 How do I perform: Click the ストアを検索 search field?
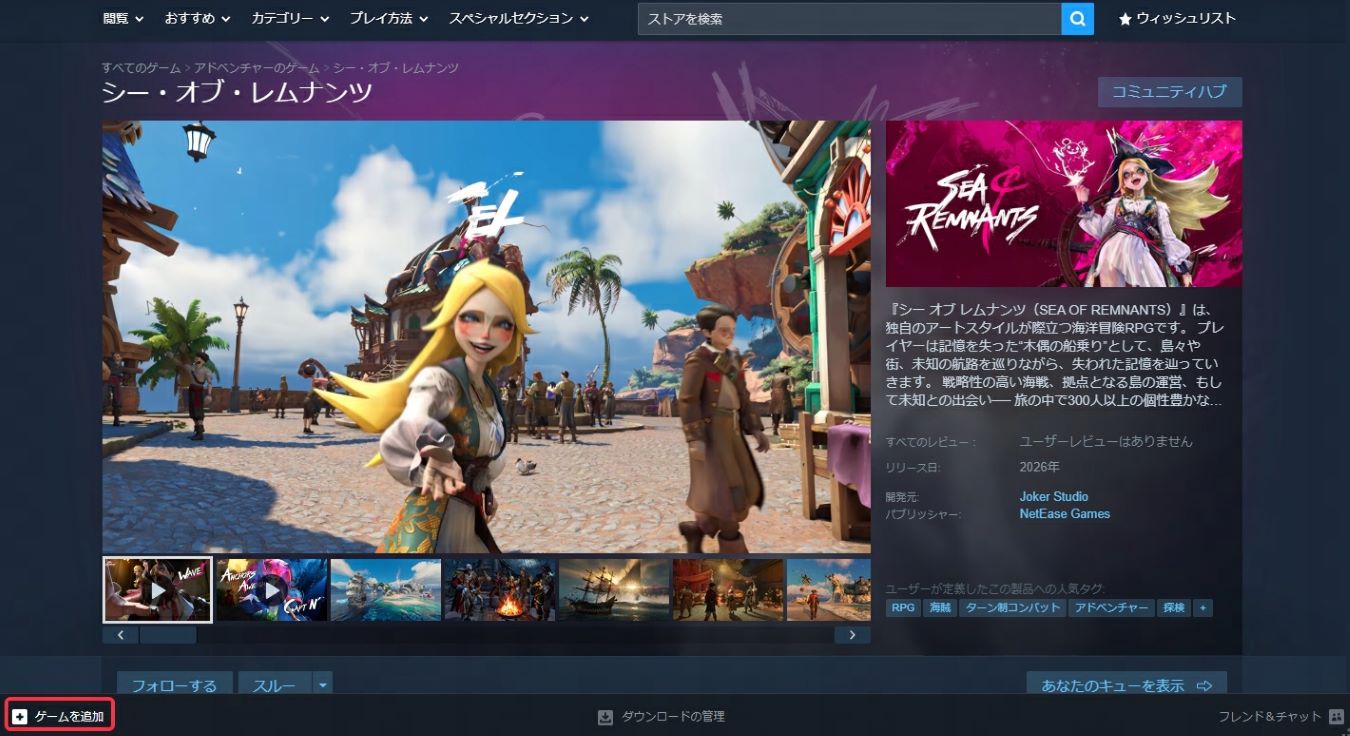(849, 19)
